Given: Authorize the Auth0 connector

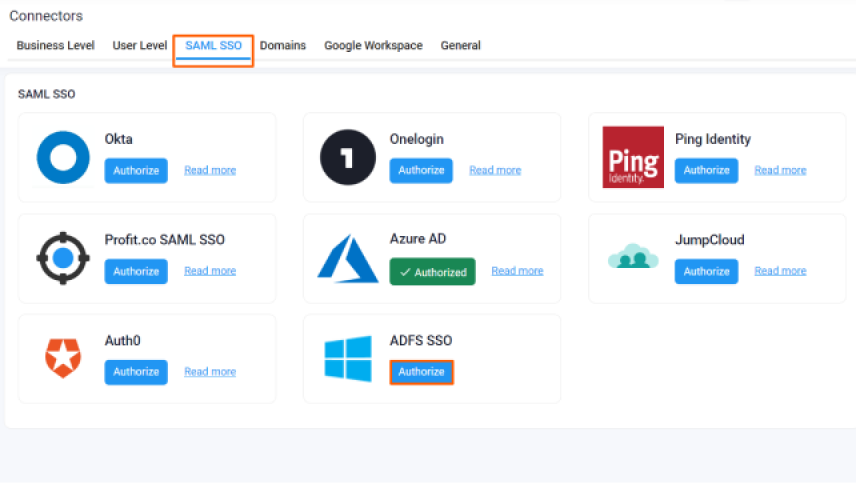Looking at the screenshot, I should click(x=136, y=372).
